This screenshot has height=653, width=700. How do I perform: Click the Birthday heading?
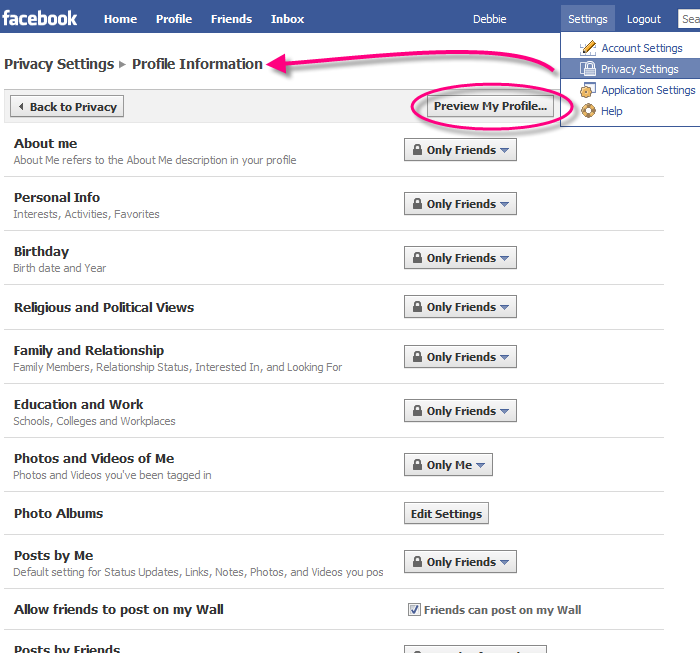(x=42, y=252)
